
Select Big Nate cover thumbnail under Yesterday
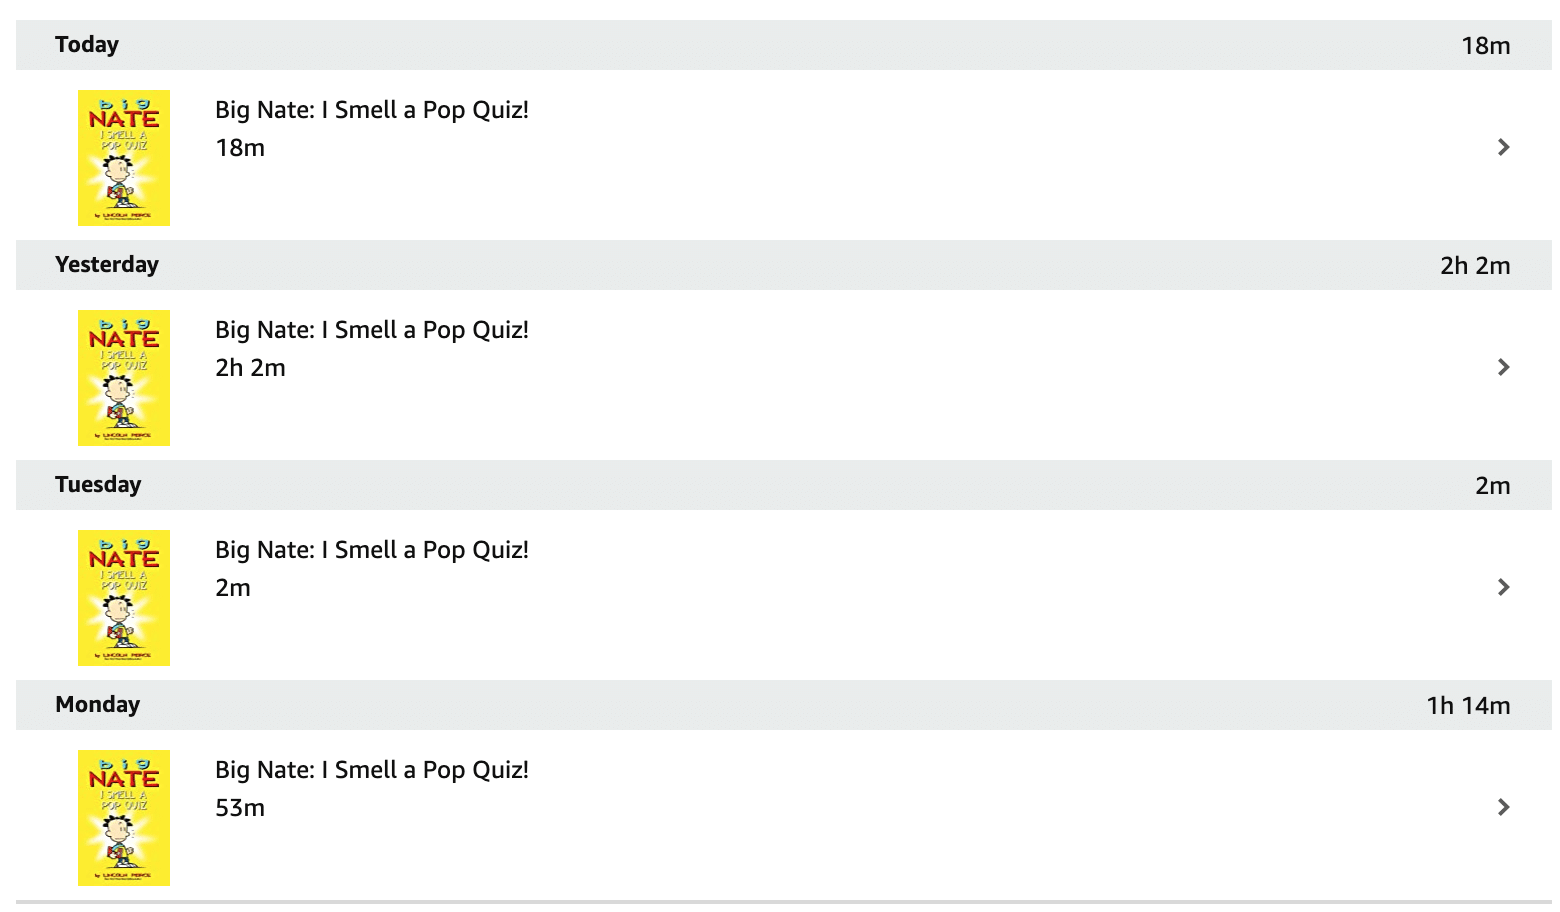coord(124,378)
